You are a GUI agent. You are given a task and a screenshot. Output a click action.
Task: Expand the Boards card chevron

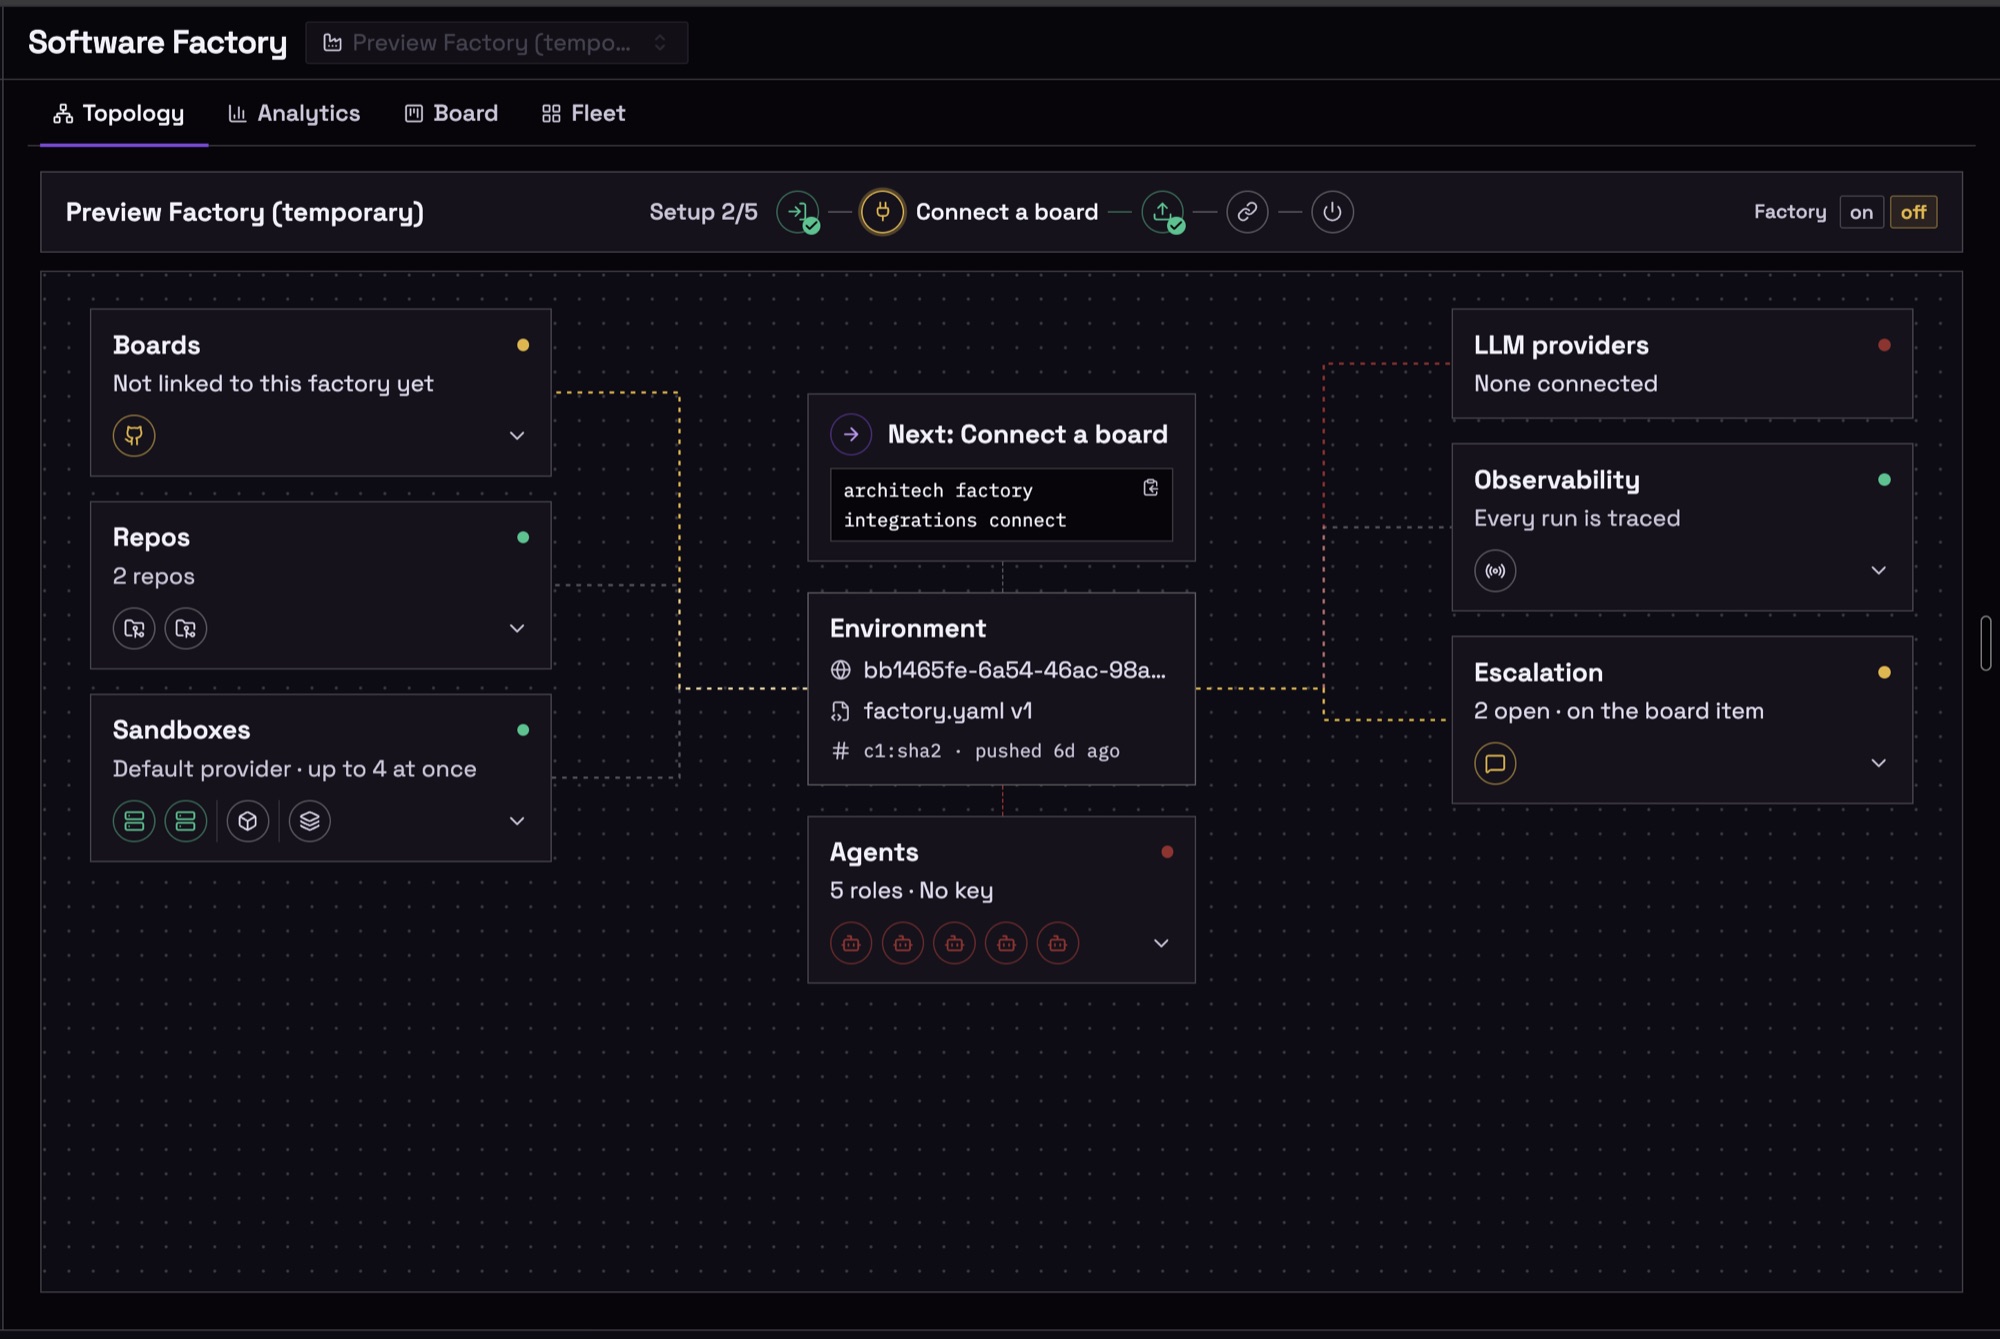(x=517, y=436)
